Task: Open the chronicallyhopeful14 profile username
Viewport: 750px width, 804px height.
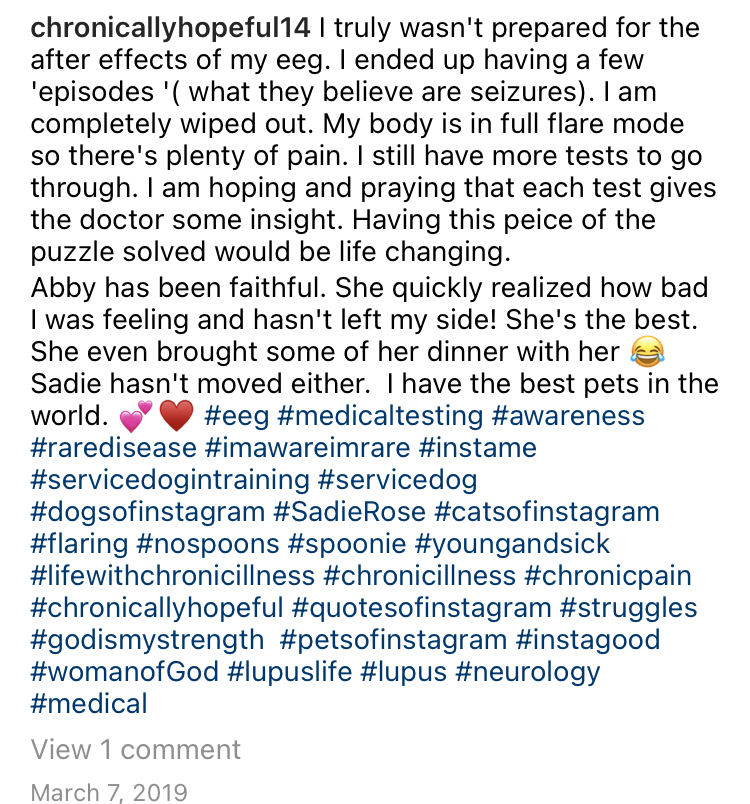Action: point(170,28)
